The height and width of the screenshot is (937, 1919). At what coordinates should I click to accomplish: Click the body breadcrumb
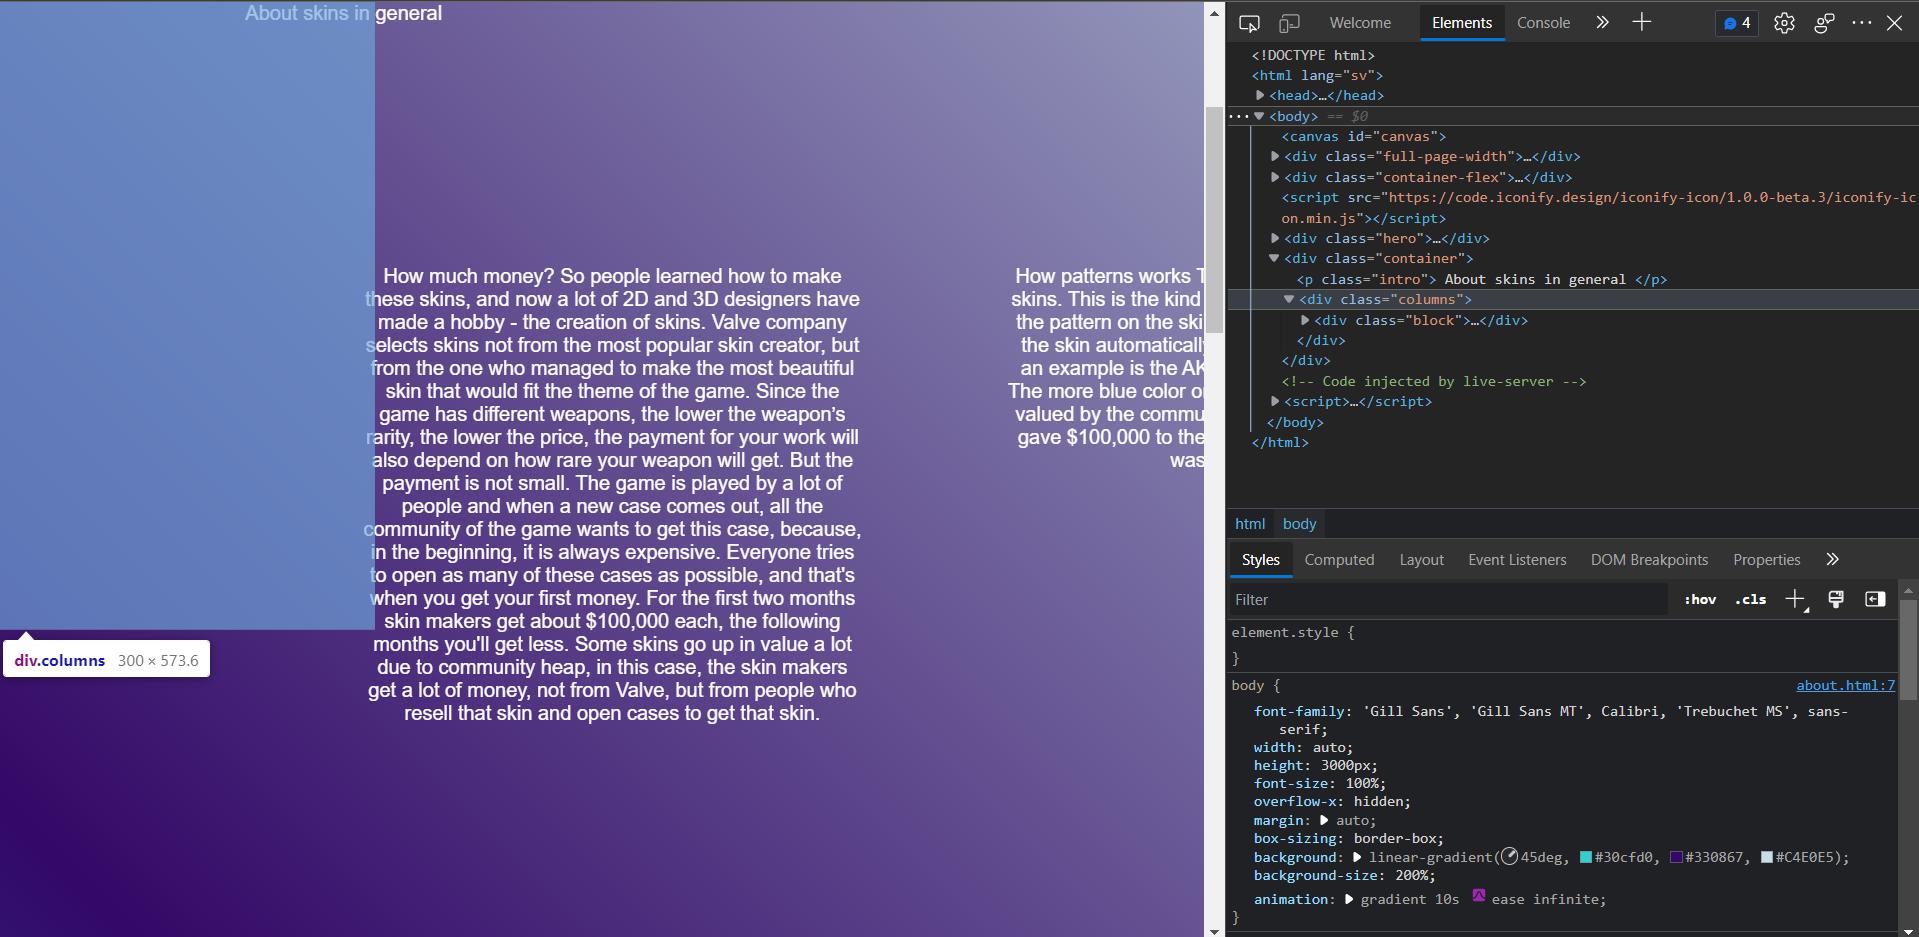tap(1299, 524)
